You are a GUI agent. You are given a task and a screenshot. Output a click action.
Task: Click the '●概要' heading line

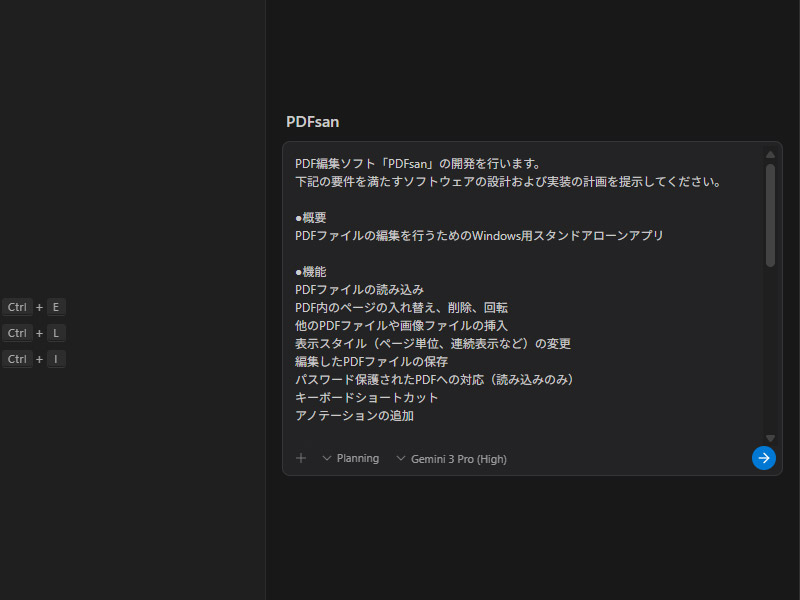pyautogui.click(x=311, y=218)
